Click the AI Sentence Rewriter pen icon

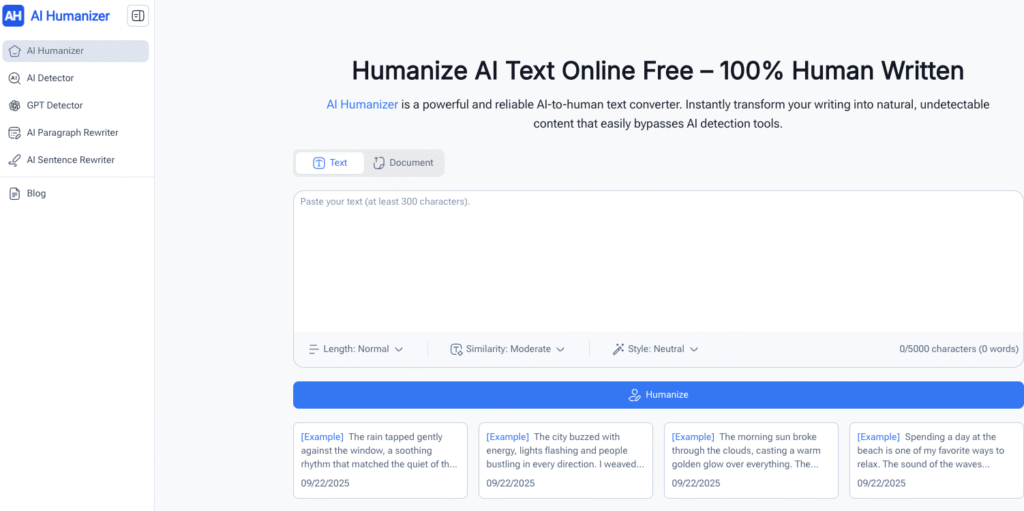tap(14, 160)
